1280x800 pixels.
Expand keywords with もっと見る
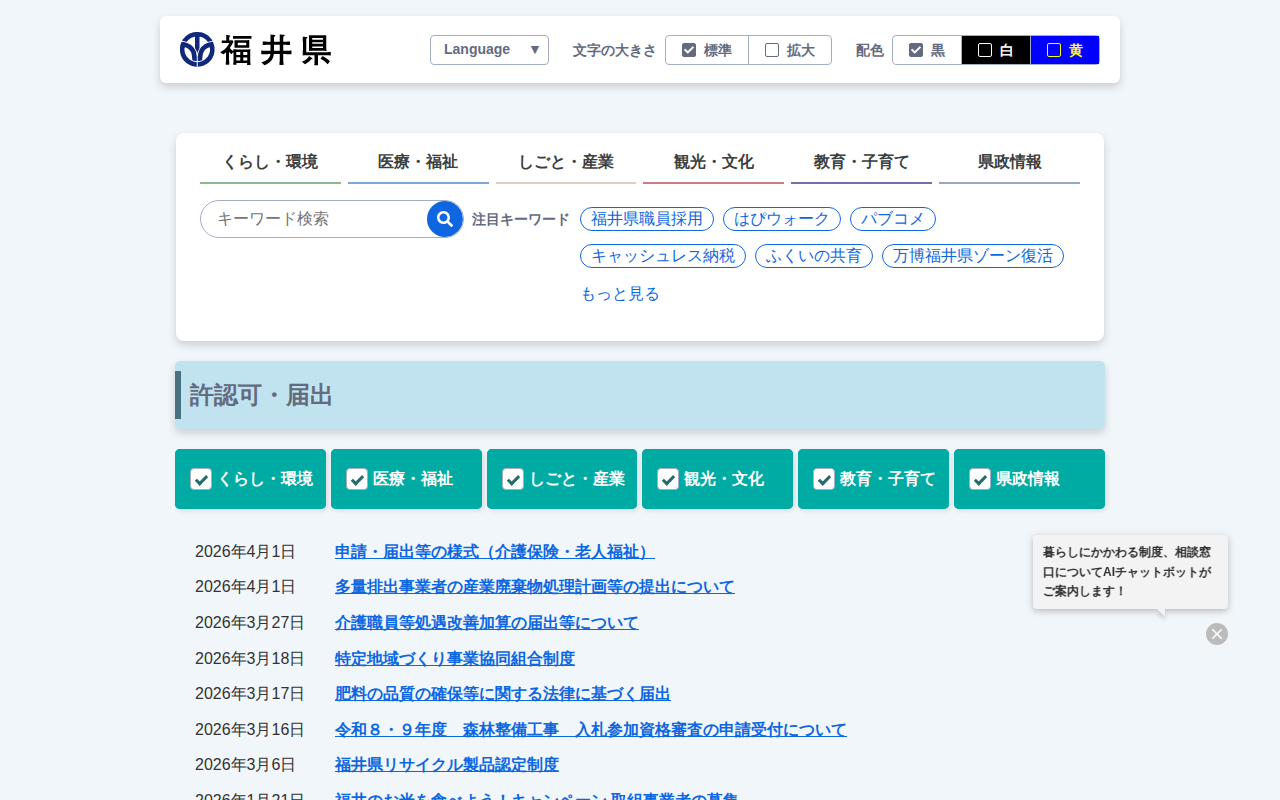(x=620, y=294)
